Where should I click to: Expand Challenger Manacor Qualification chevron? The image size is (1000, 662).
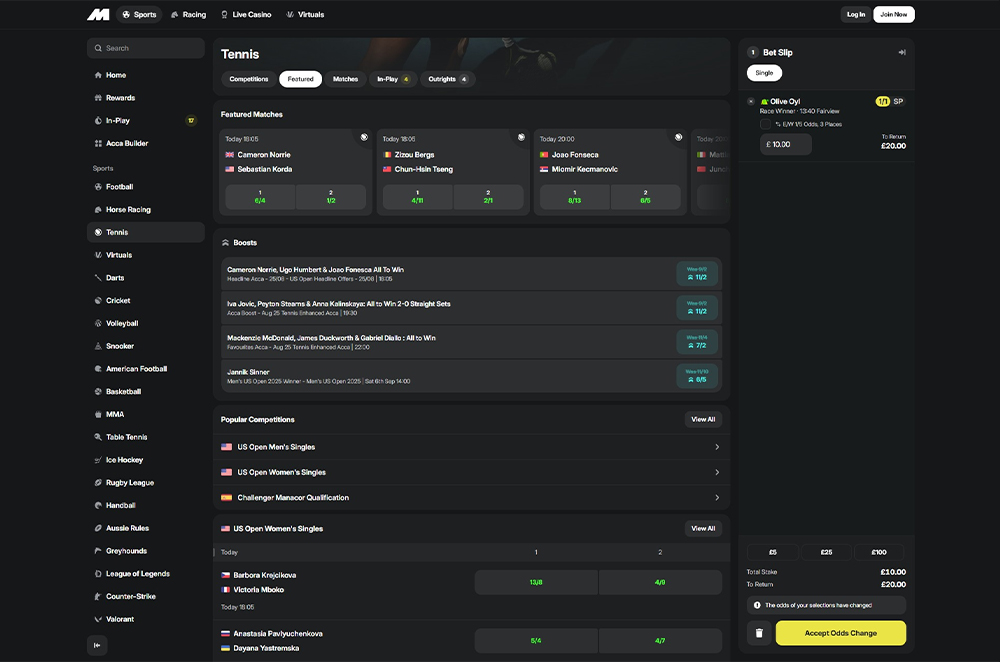pos(717,497)
